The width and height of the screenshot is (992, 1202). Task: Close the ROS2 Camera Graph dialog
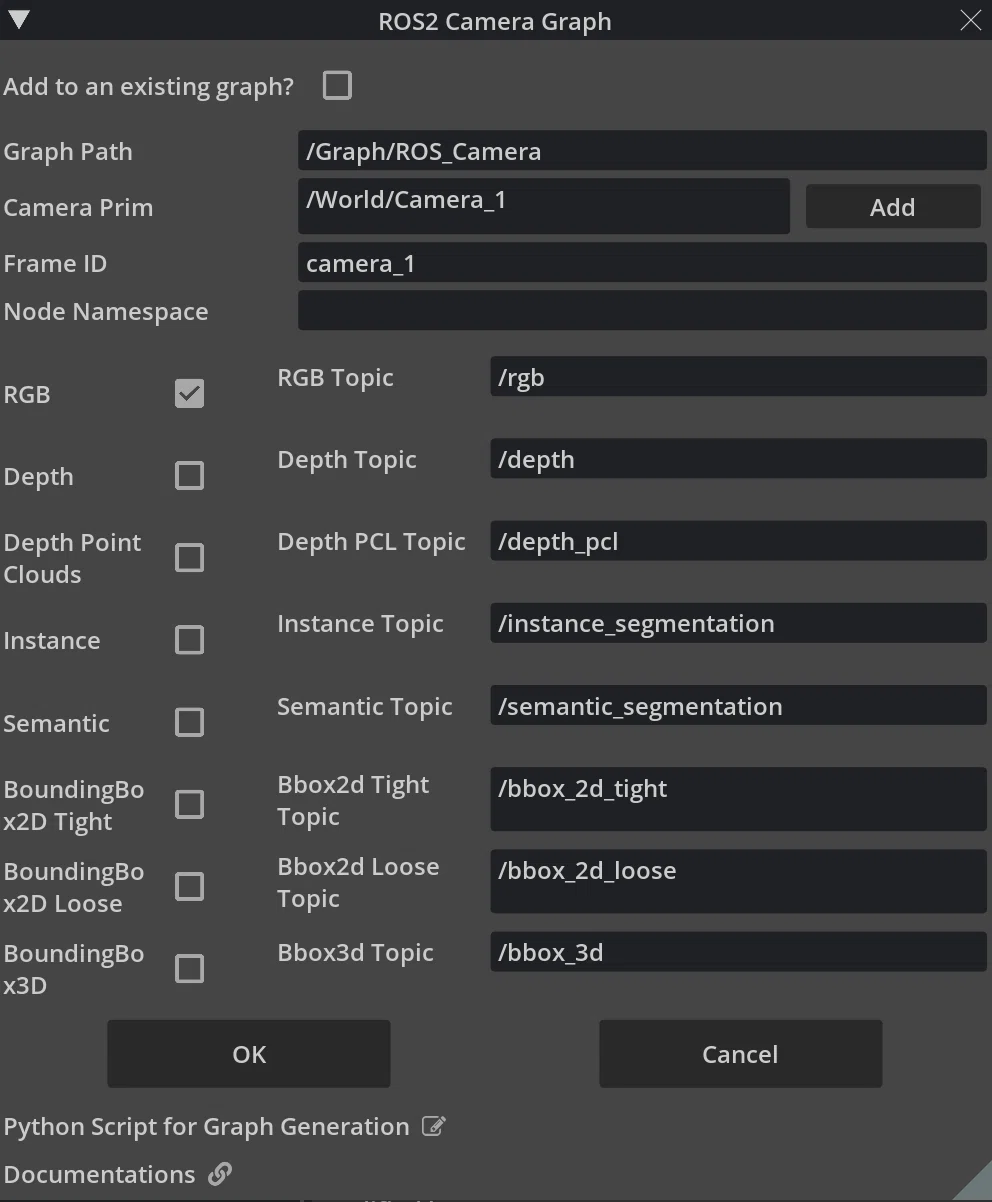970,20
